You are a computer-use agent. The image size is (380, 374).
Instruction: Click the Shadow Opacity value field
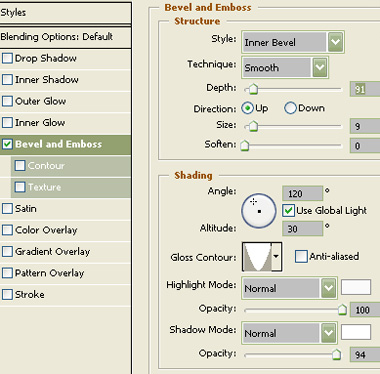pyautogui.click(x=365, y=354)
